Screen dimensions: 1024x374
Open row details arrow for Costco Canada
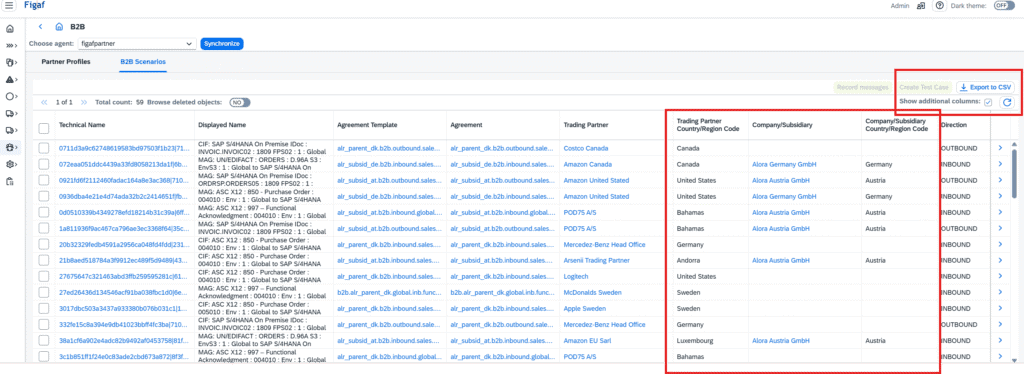click(x=1000, y=148)
